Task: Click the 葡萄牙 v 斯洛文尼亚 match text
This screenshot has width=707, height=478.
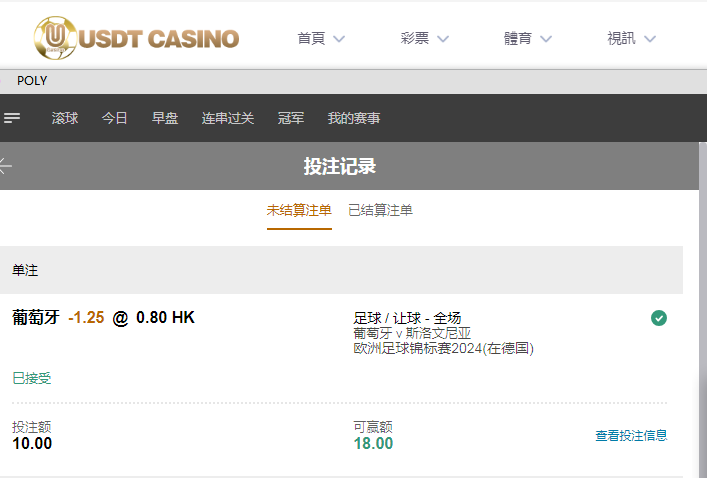Action: coord(412,333)
